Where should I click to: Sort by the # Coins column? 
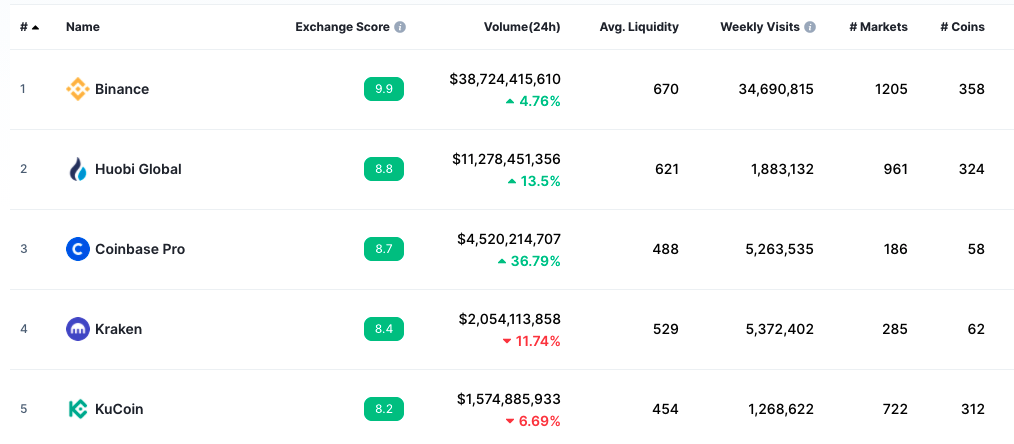click(x=962, y=27)
